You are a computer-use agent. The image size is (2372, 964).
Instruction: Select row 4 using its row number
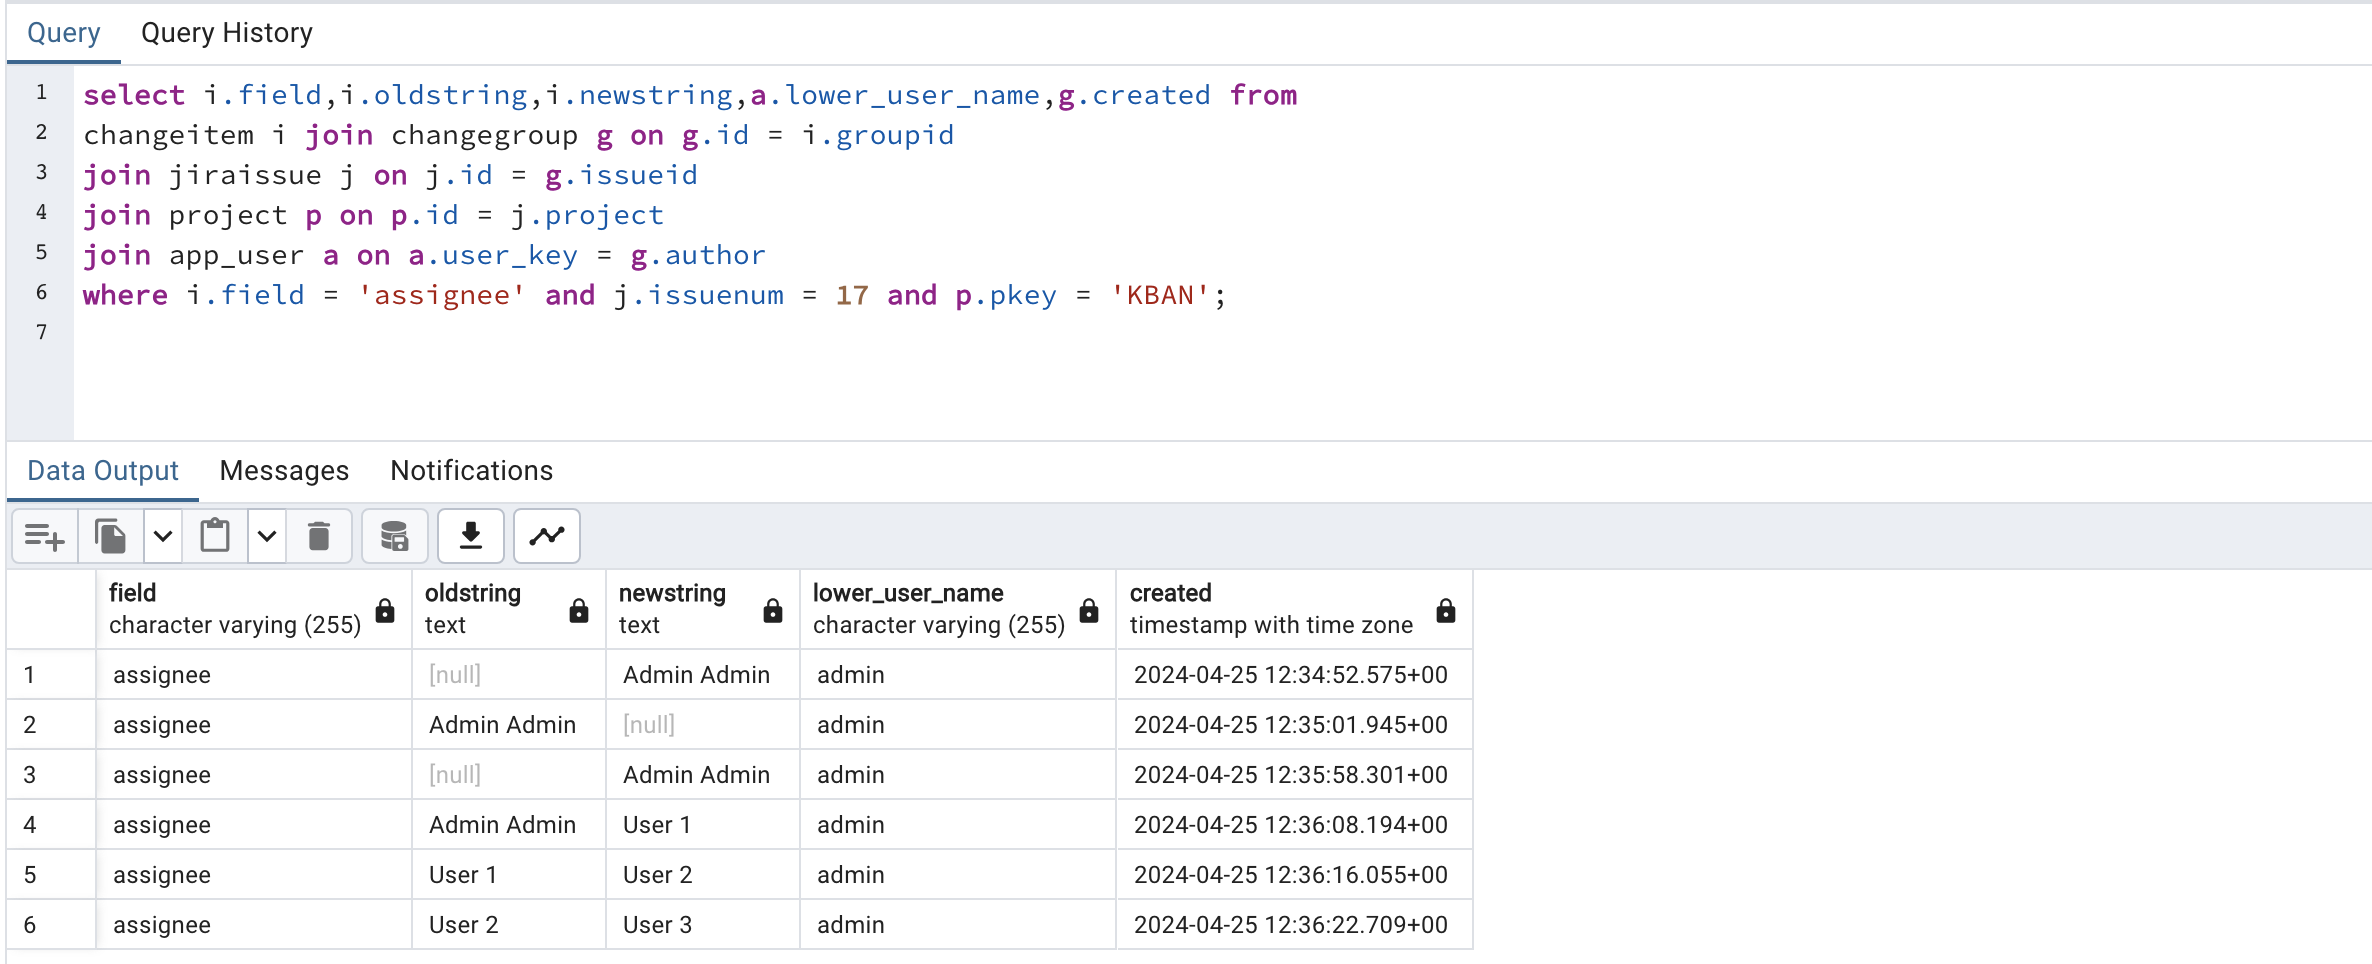(30, 824)
